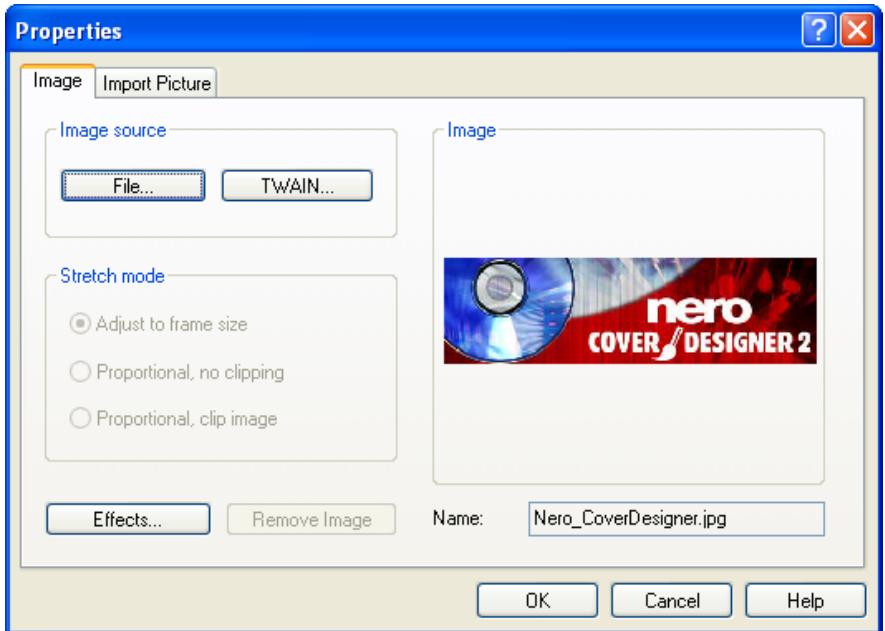
Task: Click the Name: label
Action: point(458,518)
